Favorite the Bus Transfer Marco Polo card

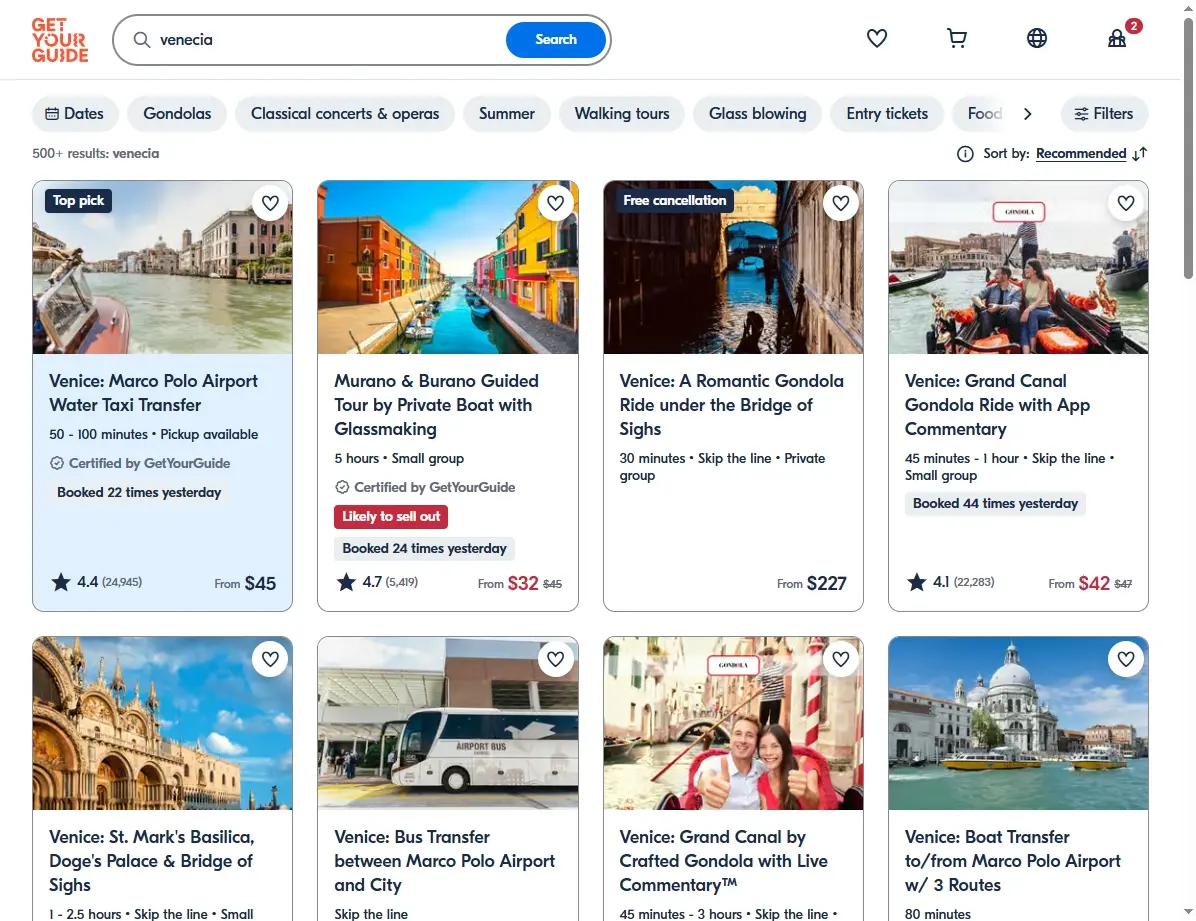pyautogui.click(x=555, y=659)
